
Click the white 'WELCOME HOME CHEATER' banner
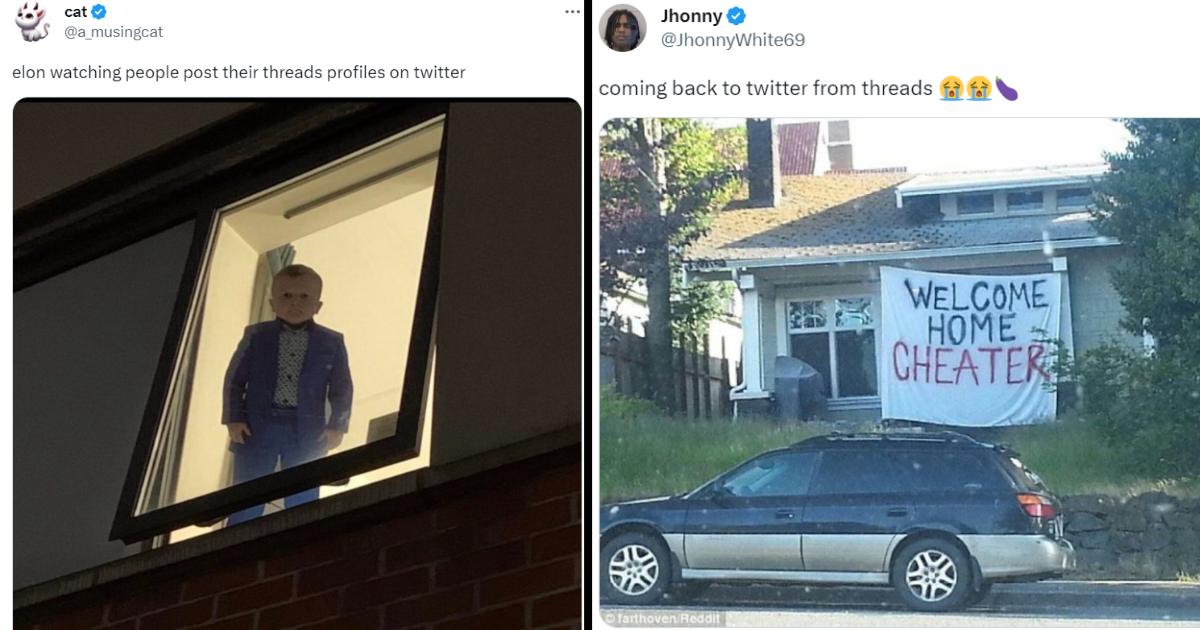970,345
